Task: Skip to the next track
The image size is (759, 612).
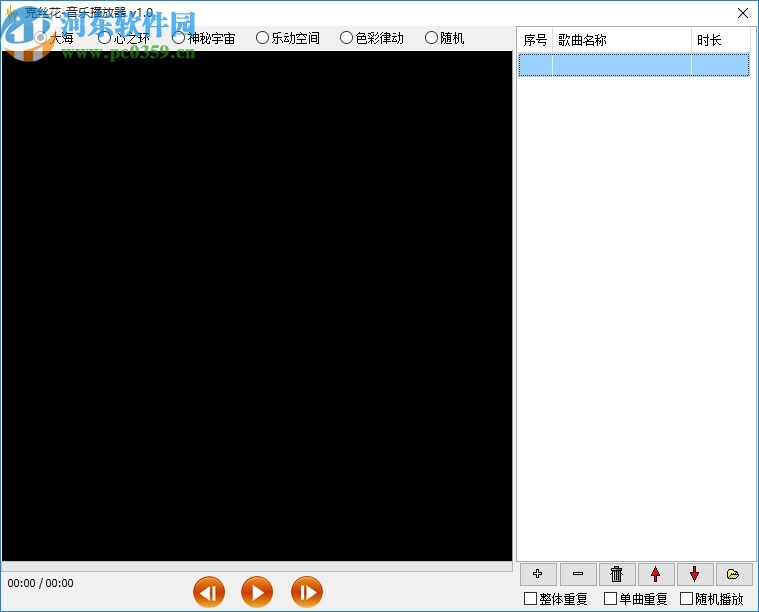Action: click(307, 592)
